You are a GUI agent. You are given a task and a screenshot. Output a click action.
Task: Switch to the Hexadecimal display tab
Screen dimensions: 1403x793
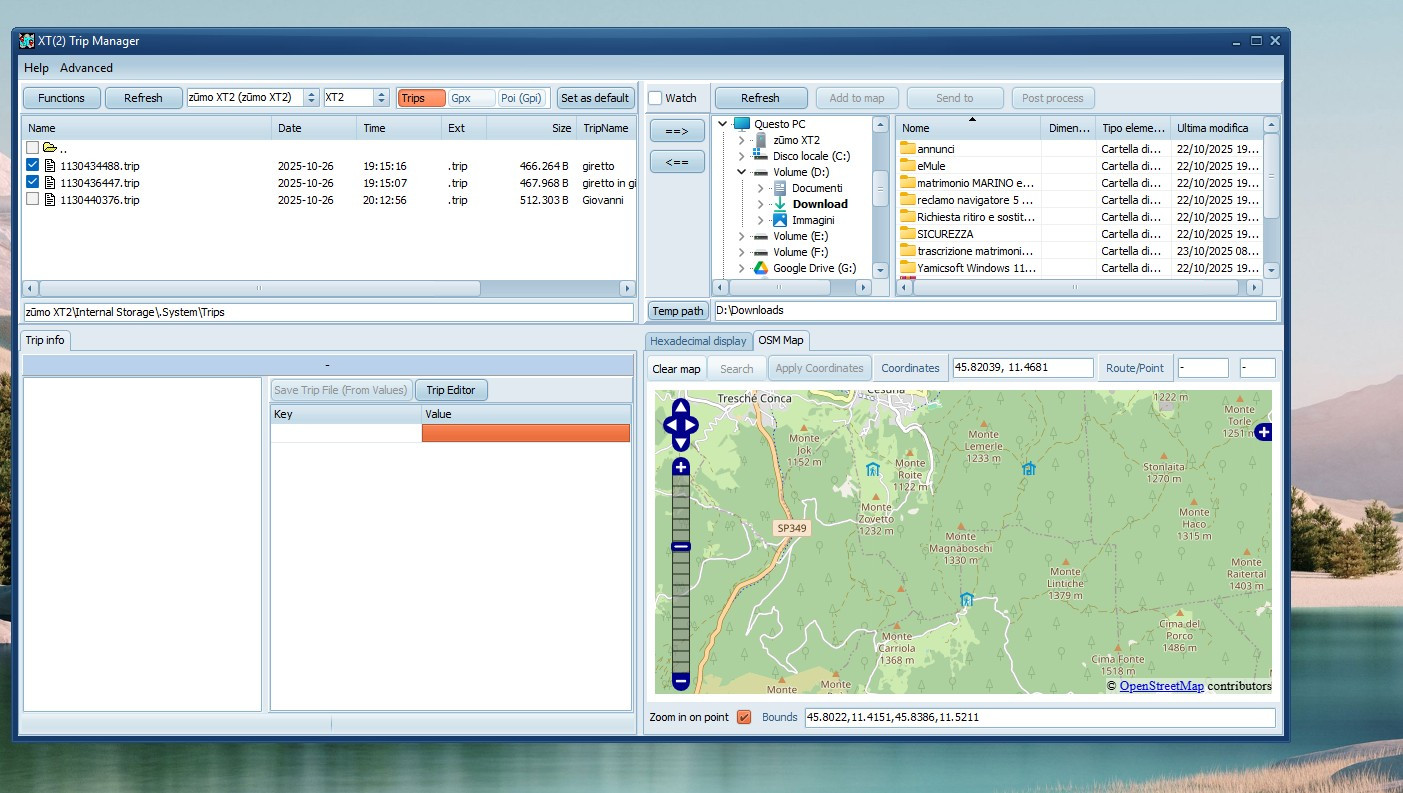coord(698,341)
